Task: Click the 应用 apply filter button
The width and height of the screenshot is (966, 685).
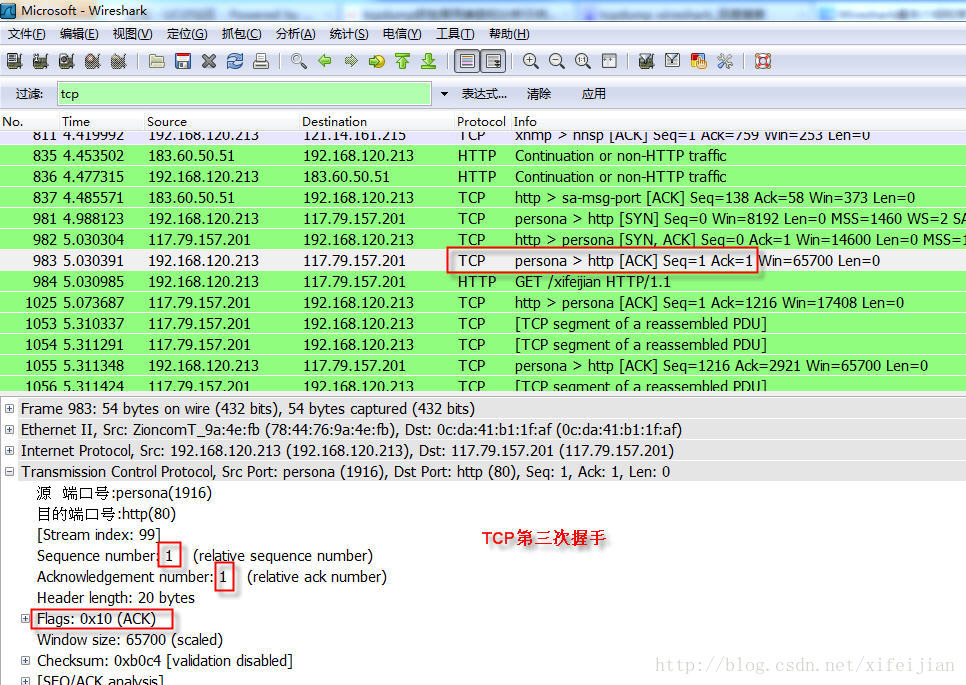Action: point(593,94)
